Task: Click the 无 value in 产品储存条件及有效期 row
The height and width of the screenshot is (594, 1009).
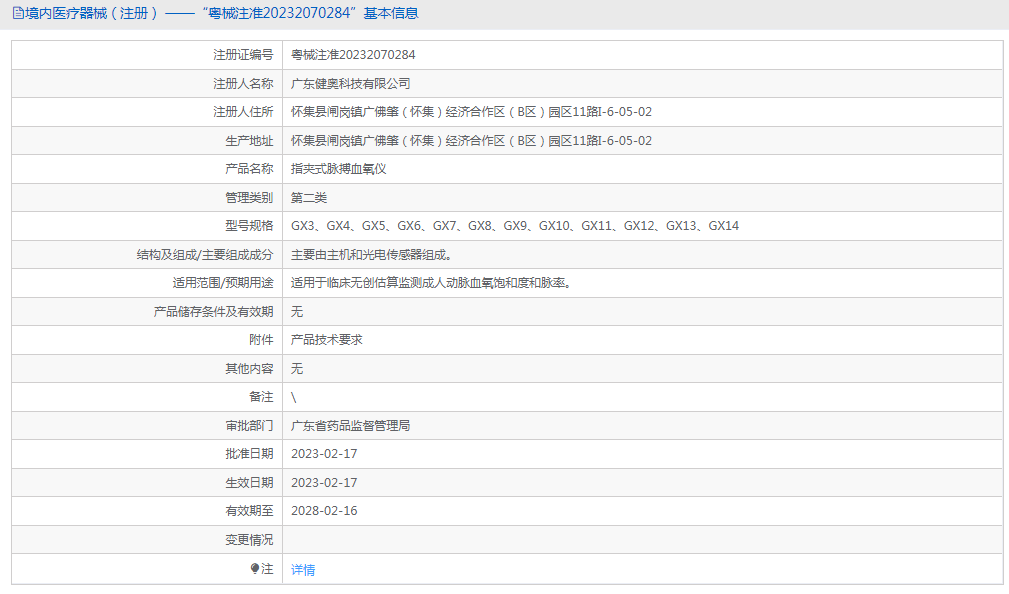Action: tap(297, 311)
